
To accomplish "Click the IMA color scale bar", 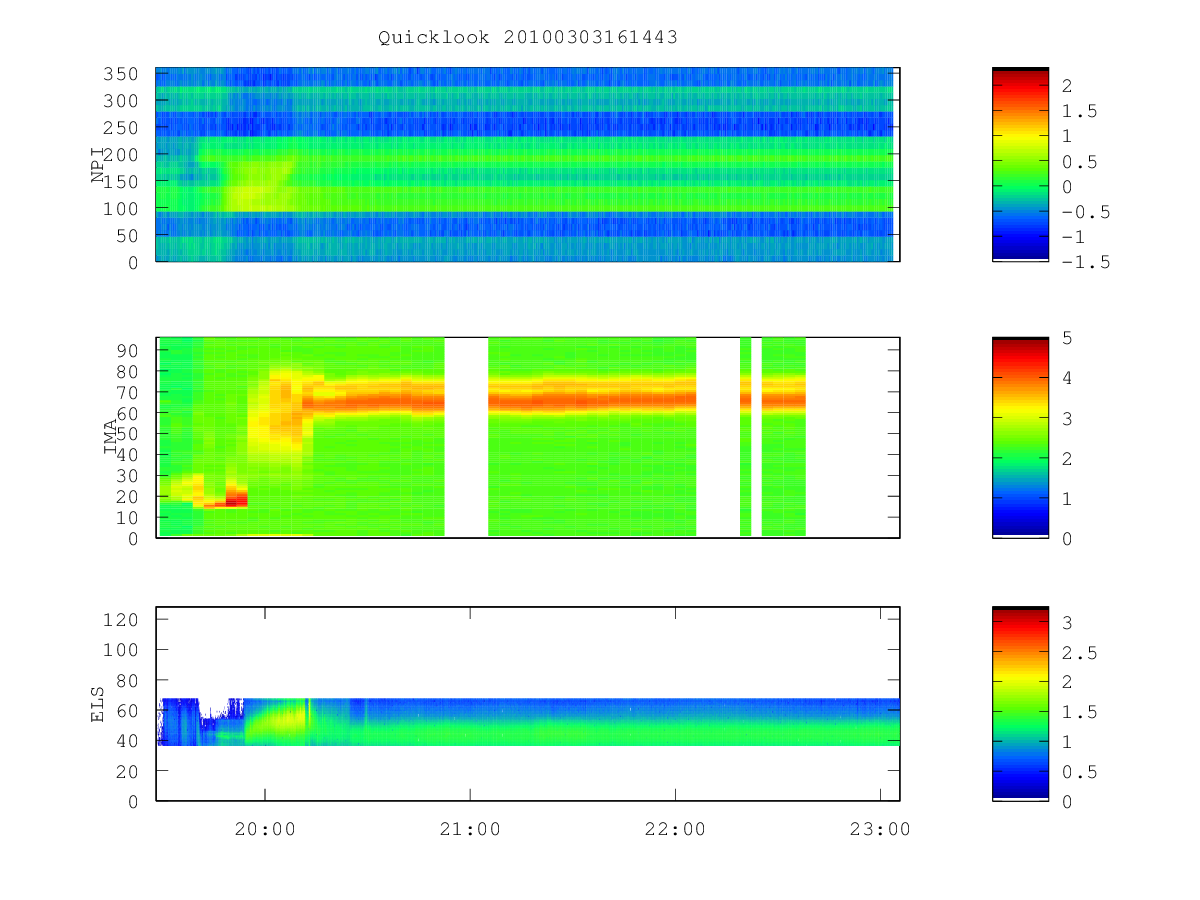I will pyautogui.click(x=1020, y=437).
